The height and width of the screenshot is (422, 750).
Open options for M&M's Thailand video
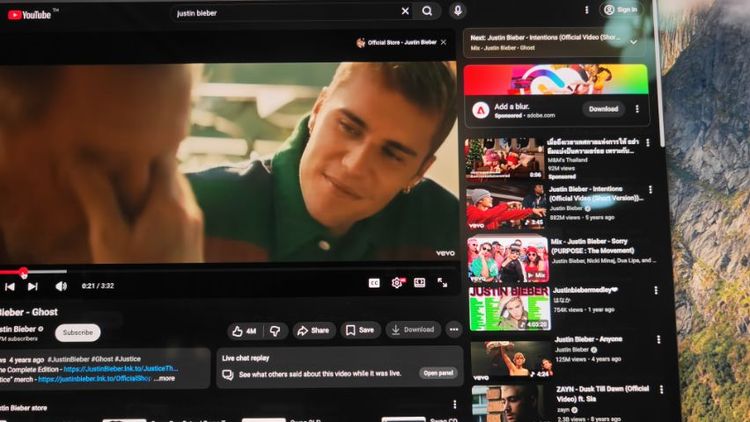(x=648, y=143)
